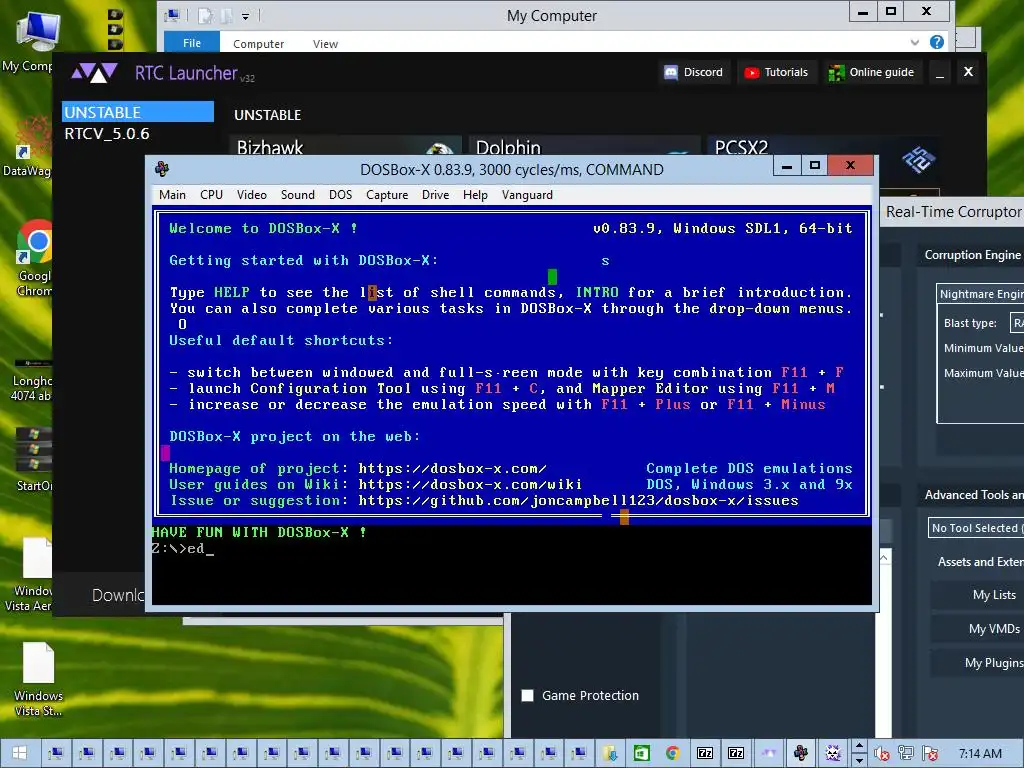Click the Corruption Engine heading
This screenshot has height=768, width=1024.
click(x=972, y=255)
